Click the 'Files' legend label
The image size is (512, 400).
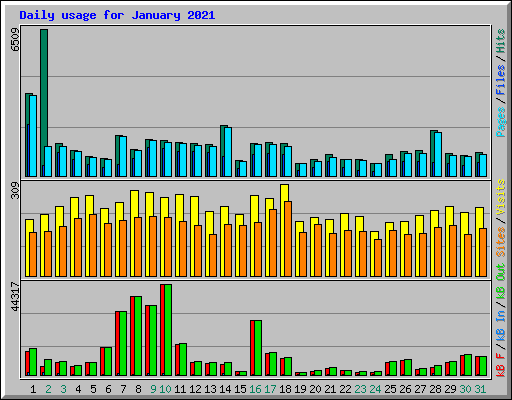pyautogui.click(x=500, y=80)
